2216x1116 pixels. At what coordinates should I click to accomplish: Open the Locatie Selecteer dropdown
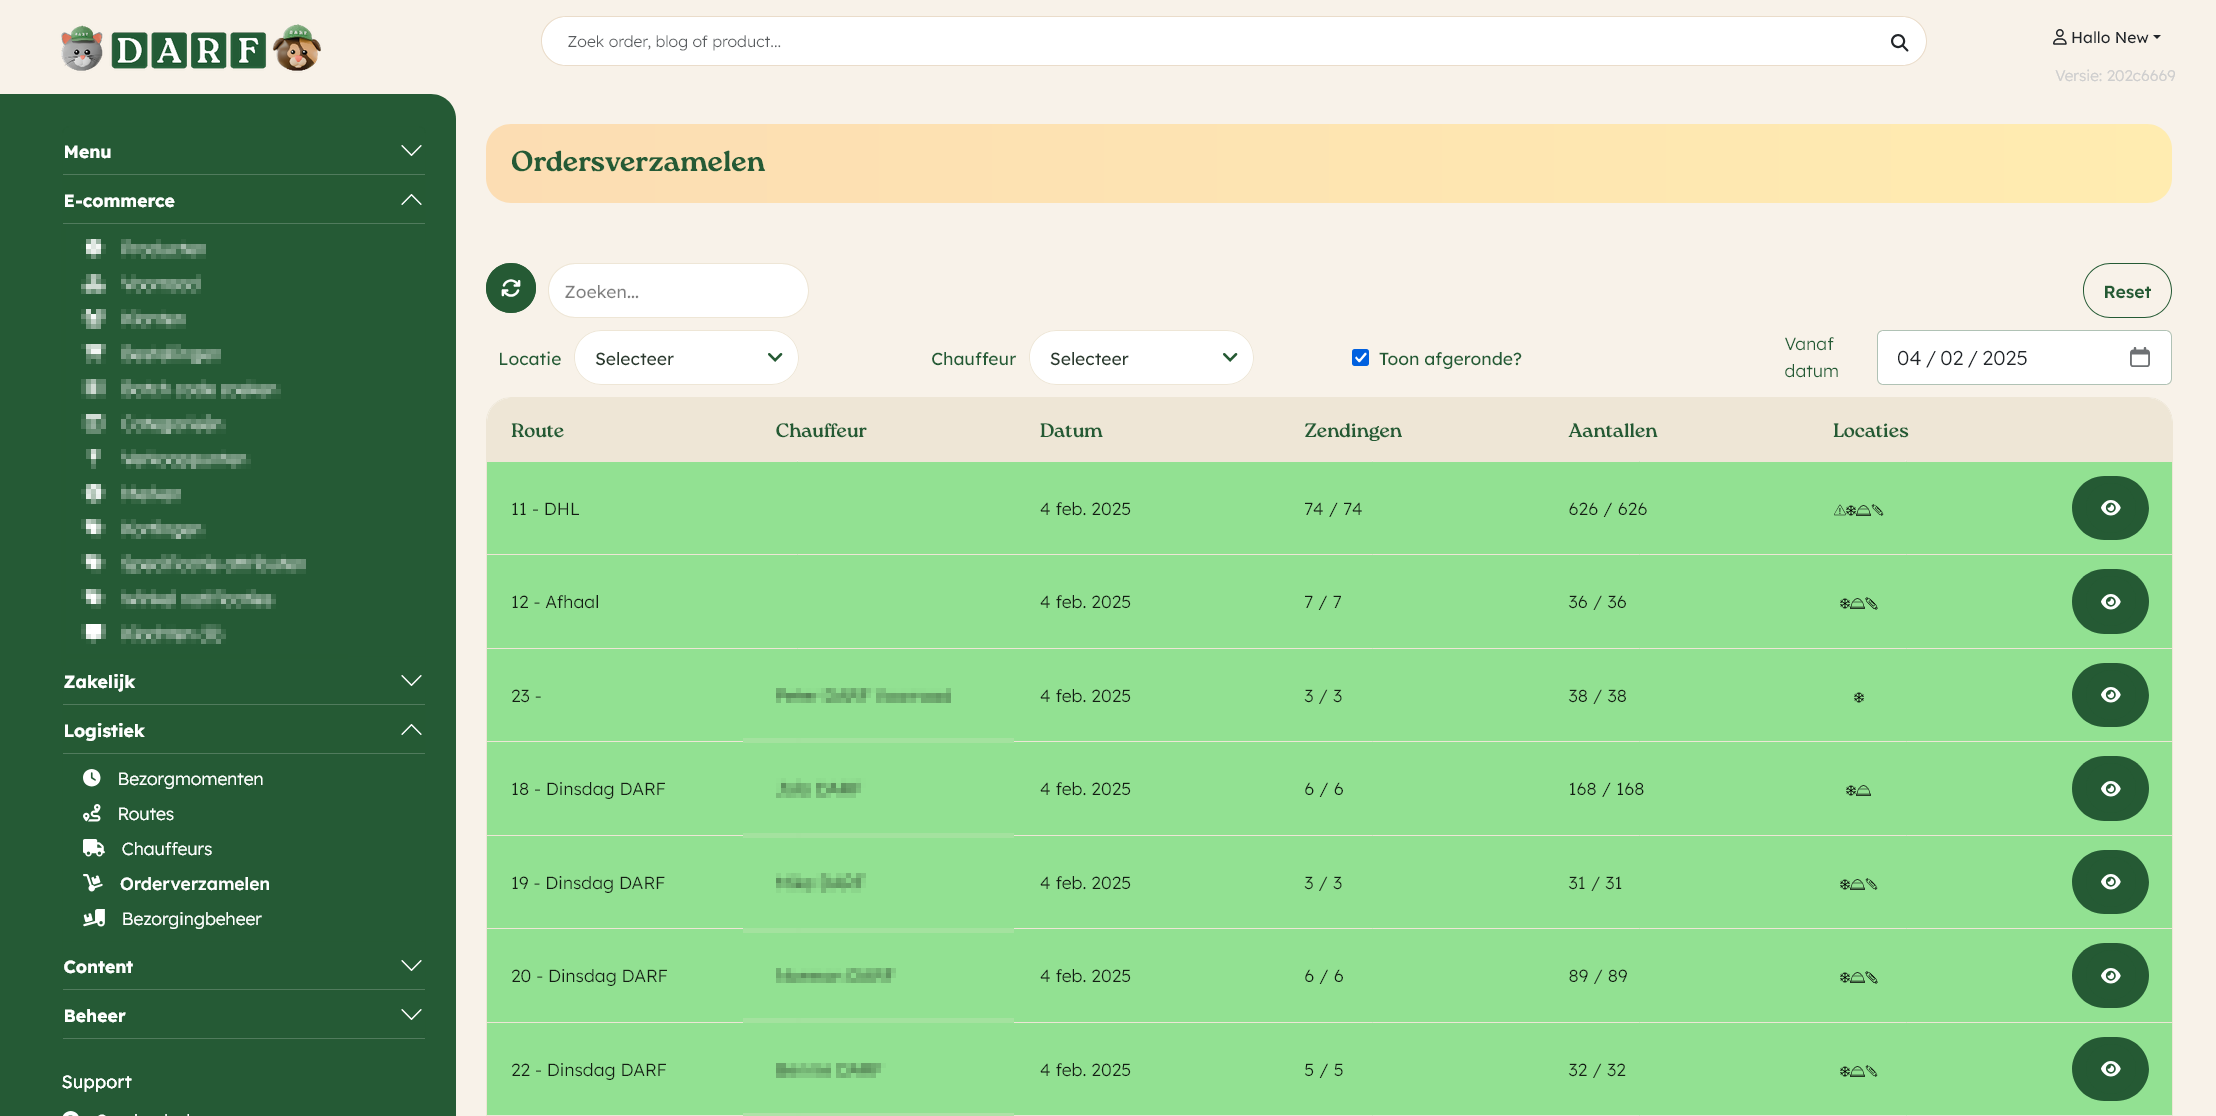686,358
